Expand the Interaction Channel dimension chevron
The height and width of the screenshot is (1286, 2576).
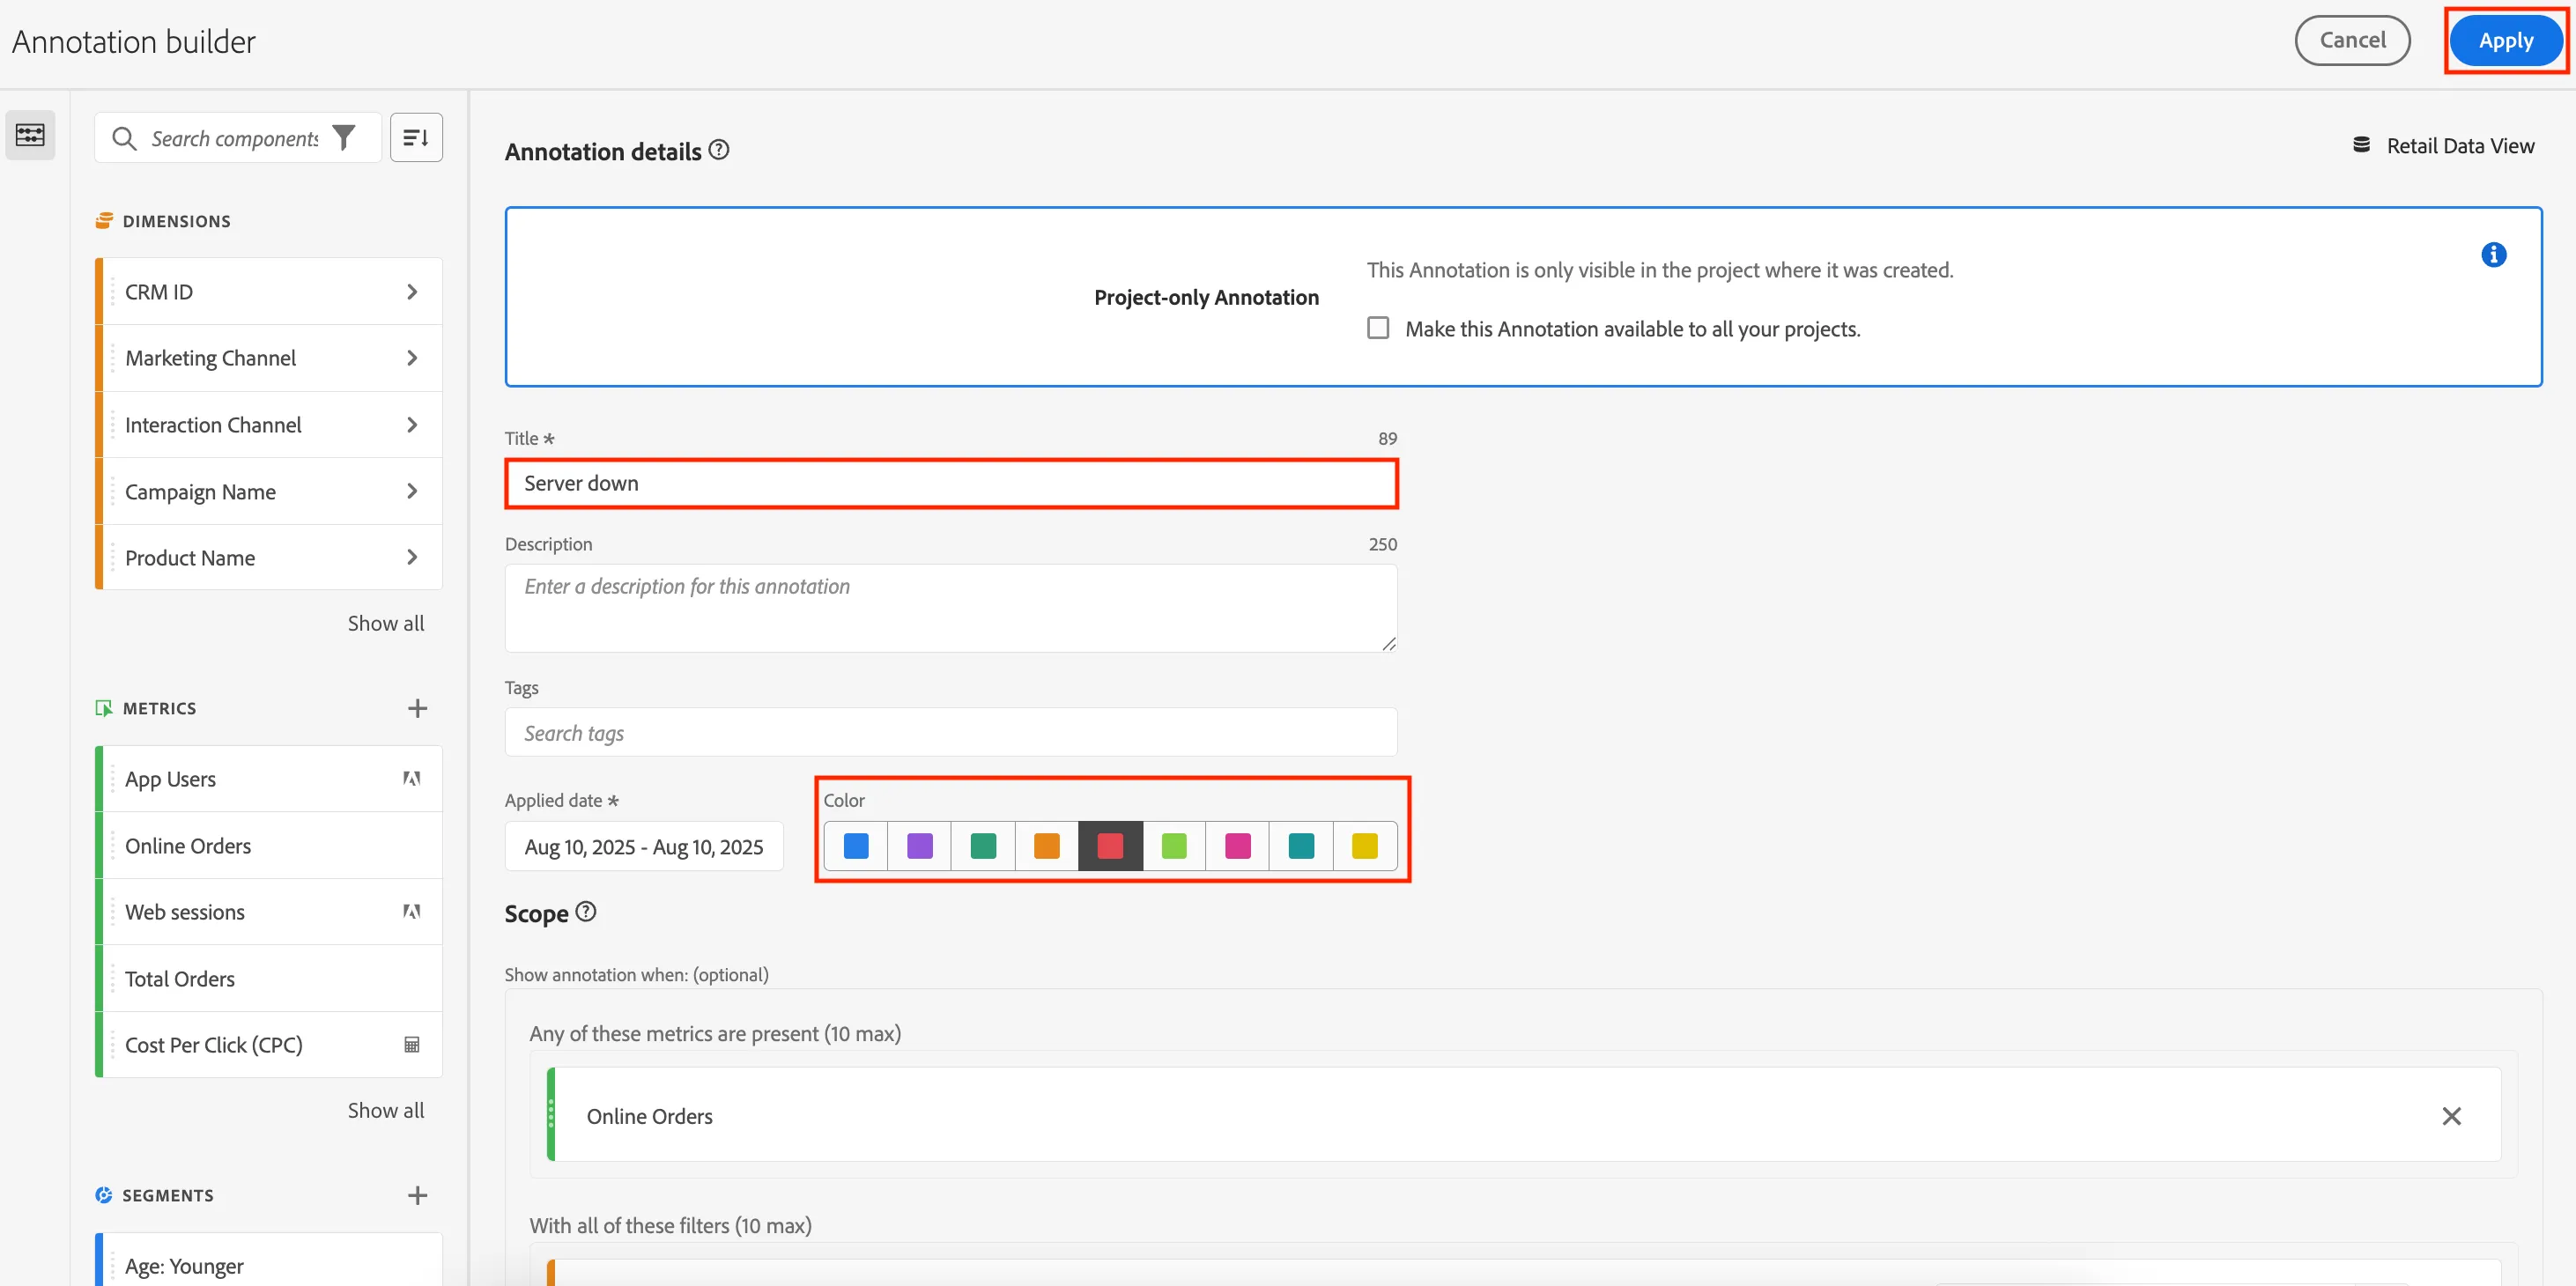coord(412,425)
